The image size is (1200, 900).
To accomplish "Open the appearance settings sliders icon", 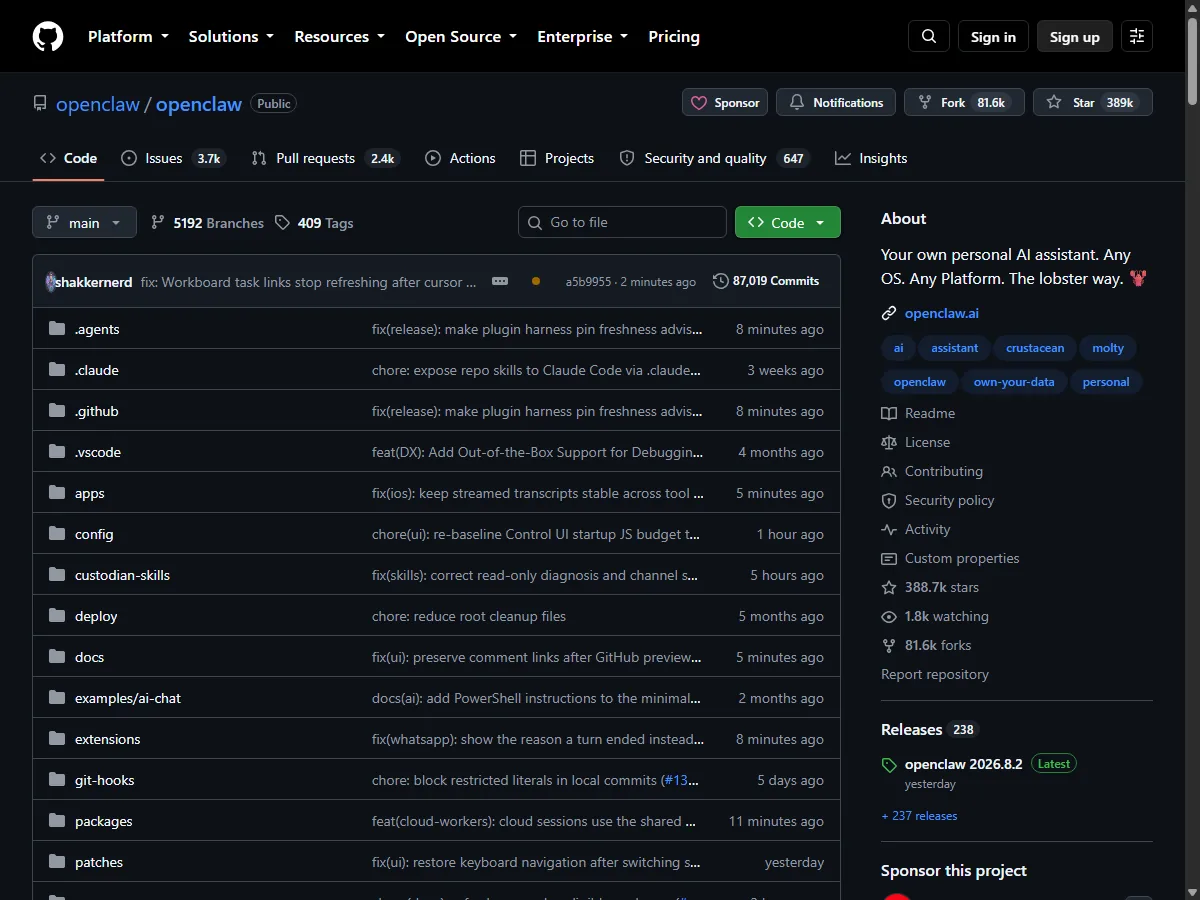I will 1136,36.
